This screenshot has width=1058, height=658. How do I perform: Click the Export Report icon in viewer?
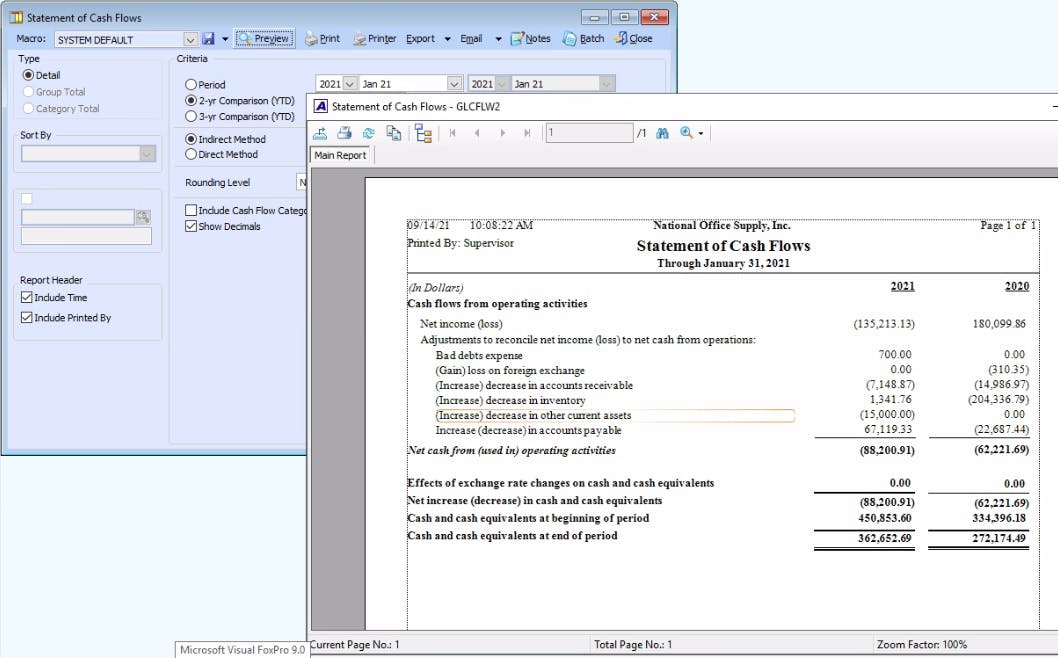coord(320,134)
